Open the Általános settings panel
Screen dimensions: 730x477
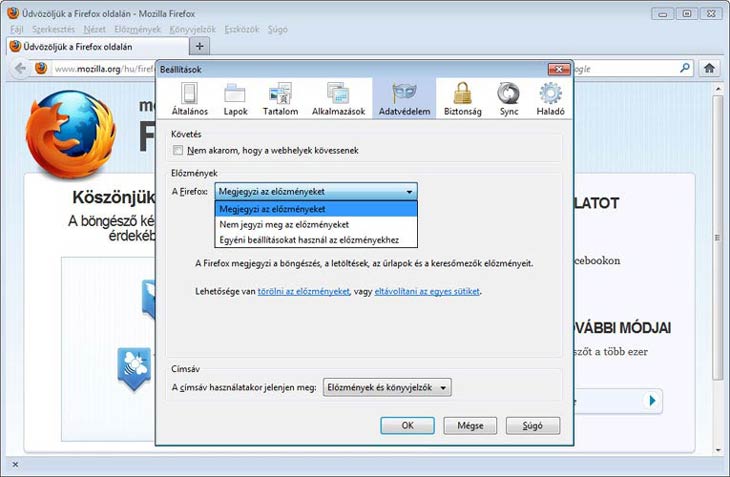[x=189, y=98]
